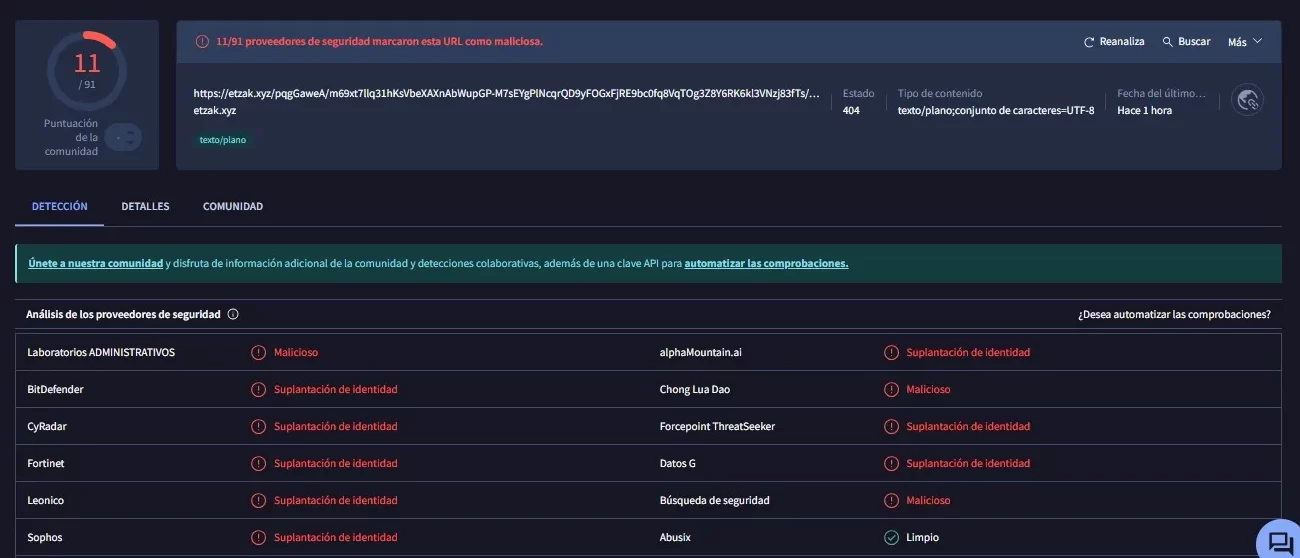Click the 11/91 detection score gauge
The image size is (1300, 558).
click(x=87, y=70)
